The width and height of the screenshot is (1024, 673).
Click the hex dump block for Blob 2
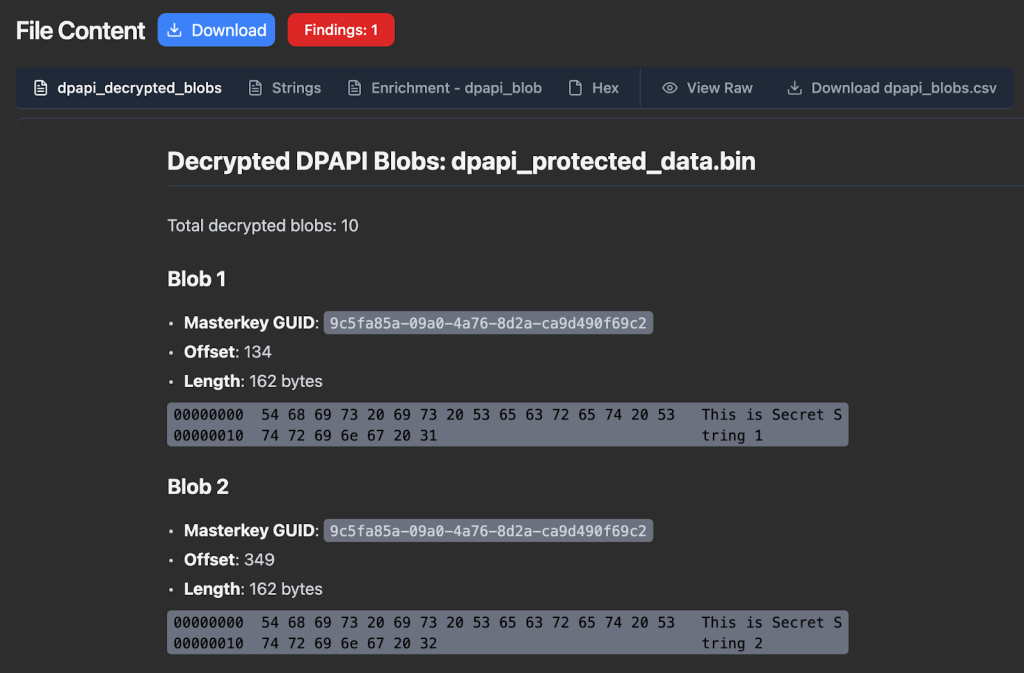tap(507, 633)
